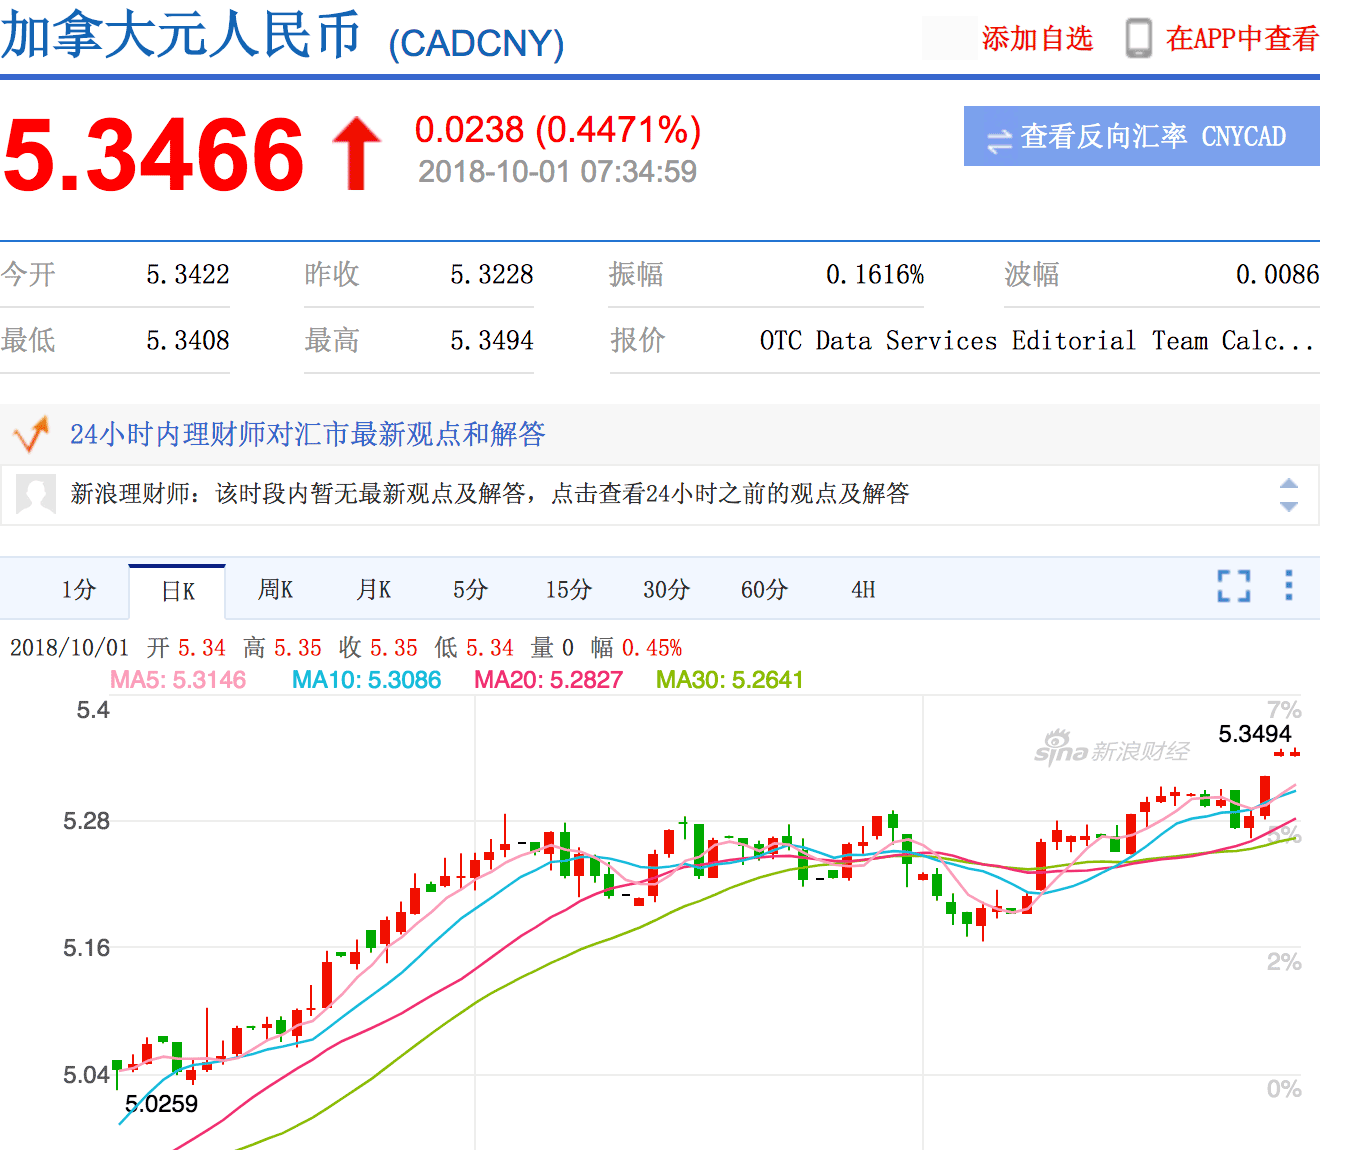Click the 查看反向汇率 CNYCAD button

1142,136
